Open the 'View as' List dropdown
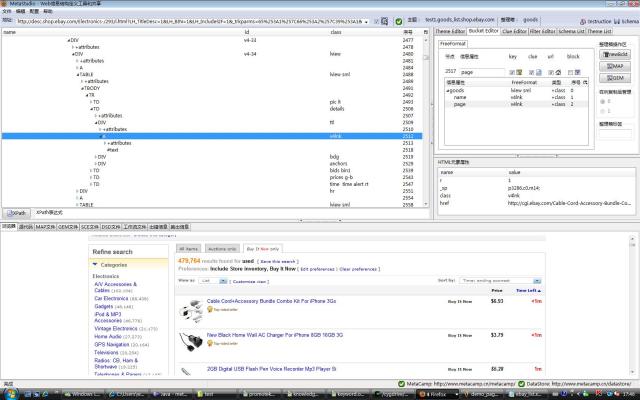Image resolution: width=640 pixels, height=400 pixels. click(213, 281)
